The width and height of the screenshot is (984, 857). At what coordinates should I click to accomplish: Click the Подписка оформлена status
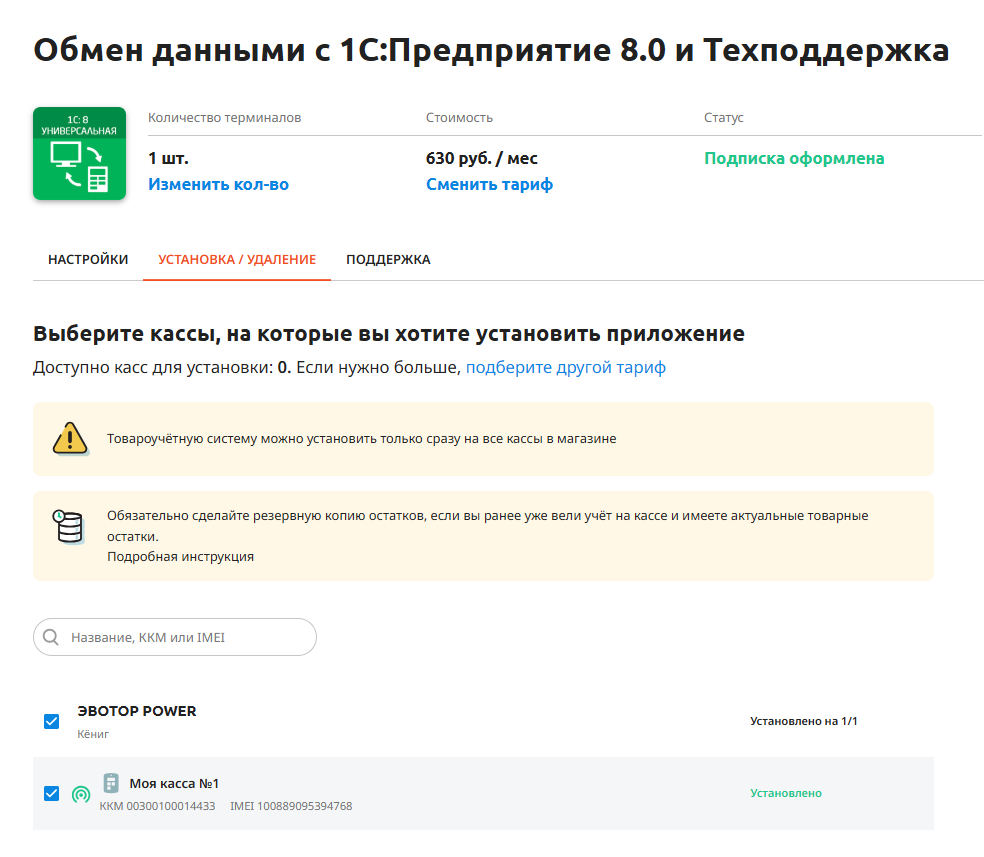click(794, 158)
